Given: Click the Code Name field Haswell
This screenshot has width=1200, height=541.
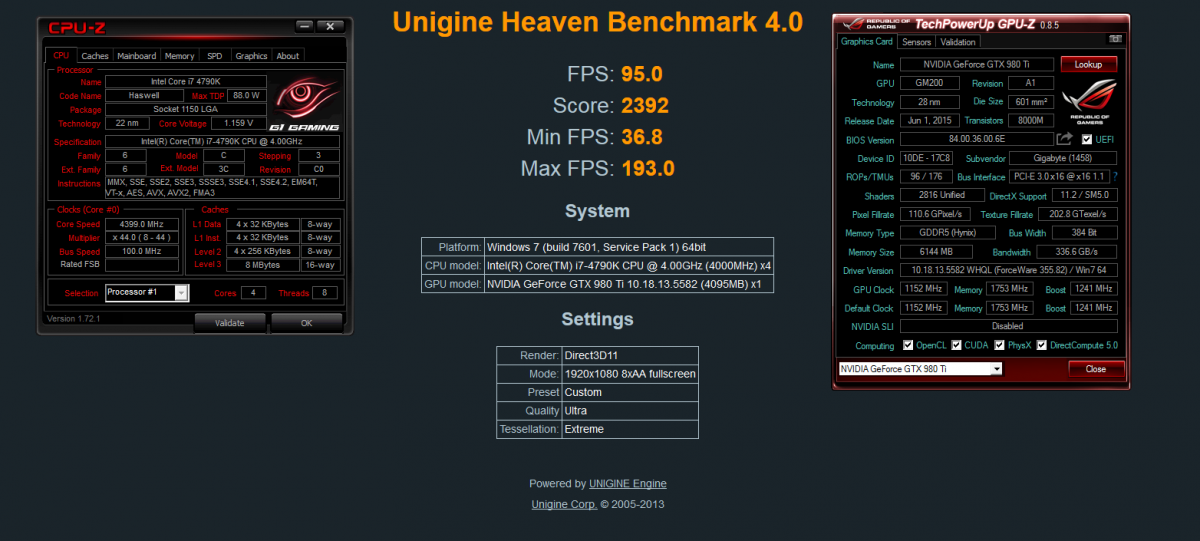Looking at the screenshot, I should 144,96.
